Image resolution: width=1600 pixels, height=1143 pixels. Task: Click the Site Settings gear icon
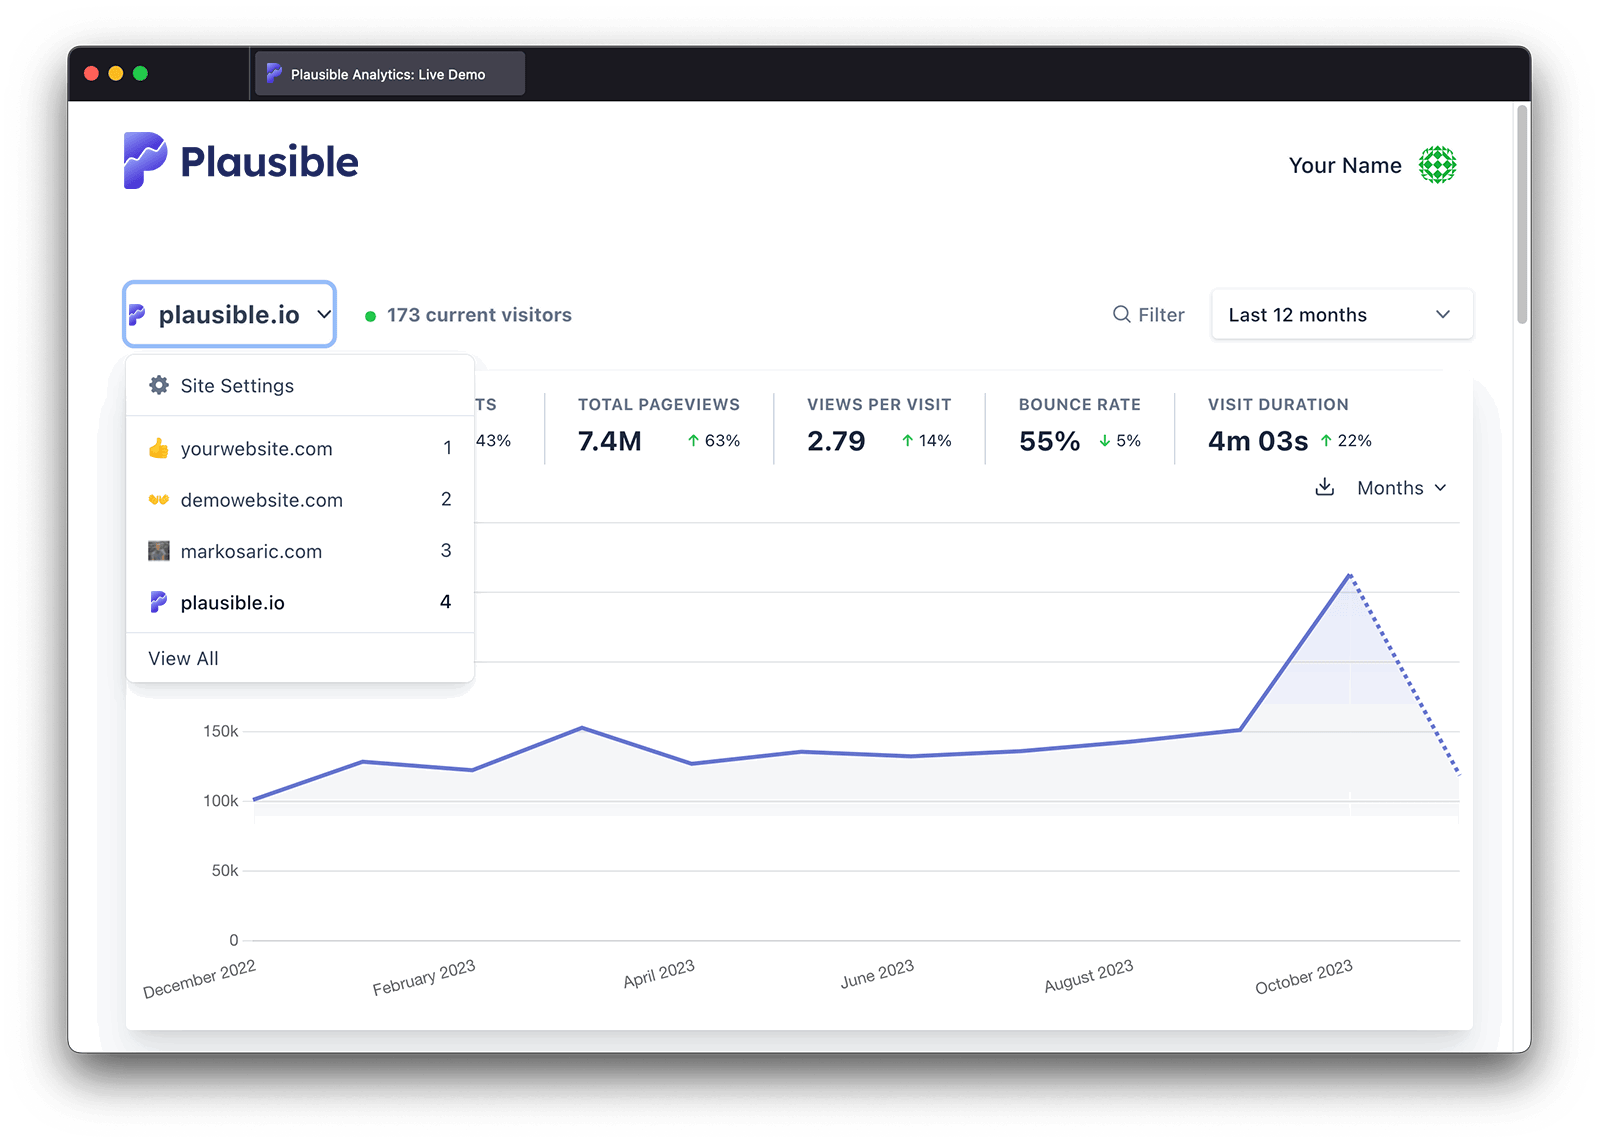(159, 385)
